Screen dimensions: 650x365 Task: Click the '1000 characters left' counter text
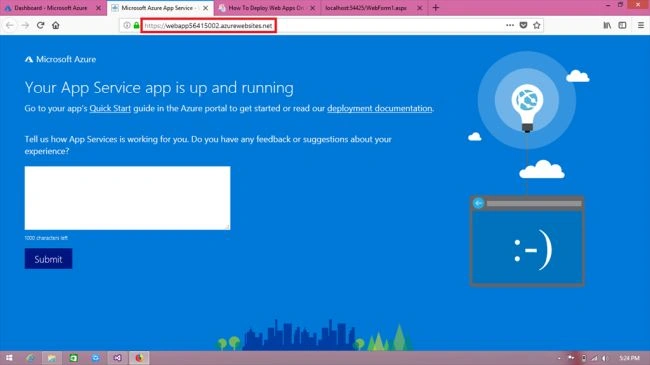pos(46,238)
